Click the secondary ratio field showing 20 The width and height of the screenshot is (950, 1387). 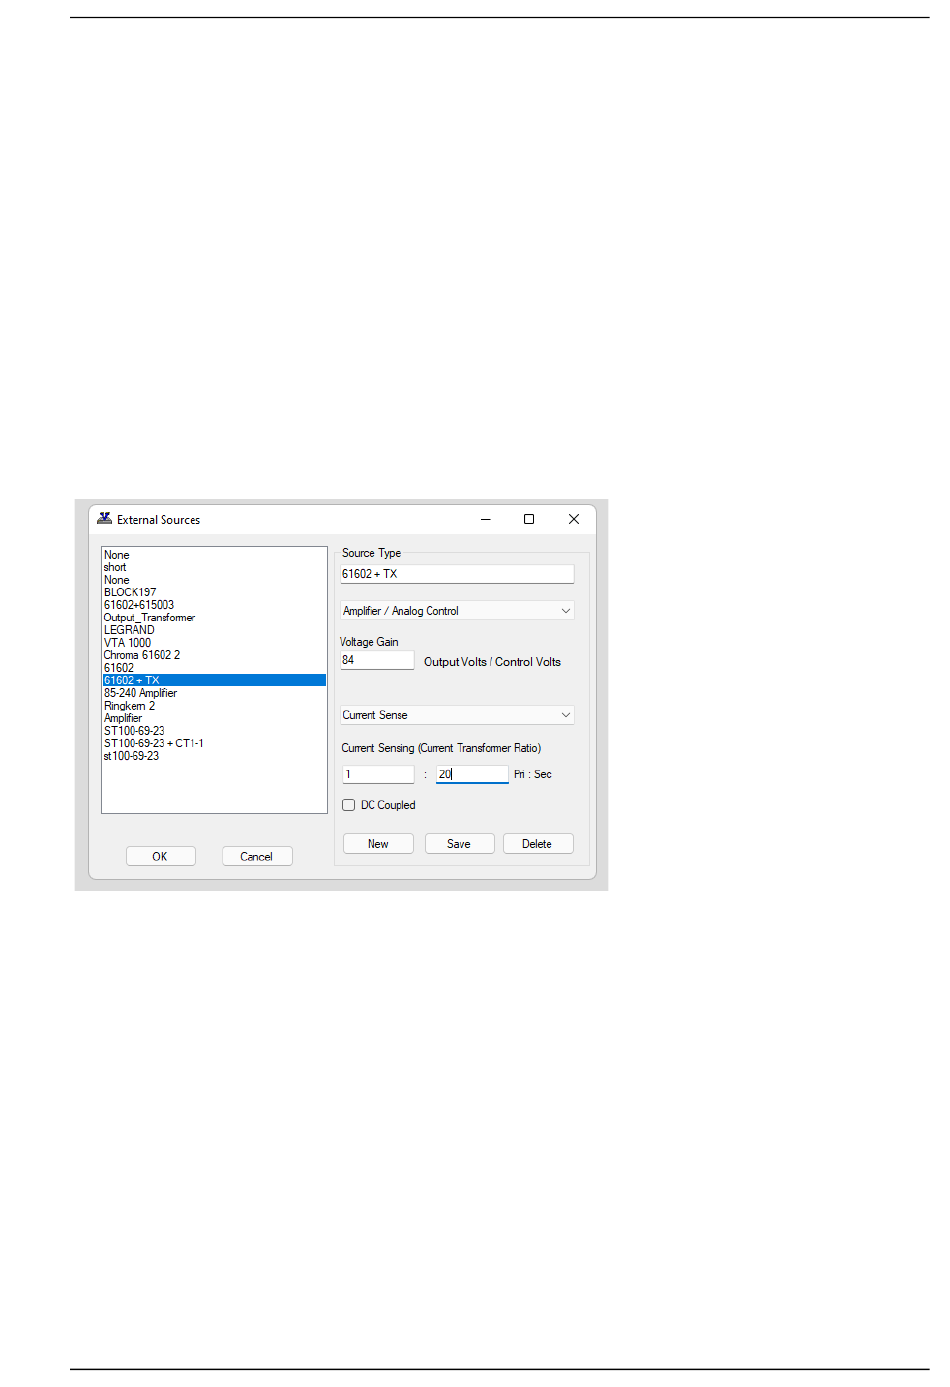click(x=472, y=774)
